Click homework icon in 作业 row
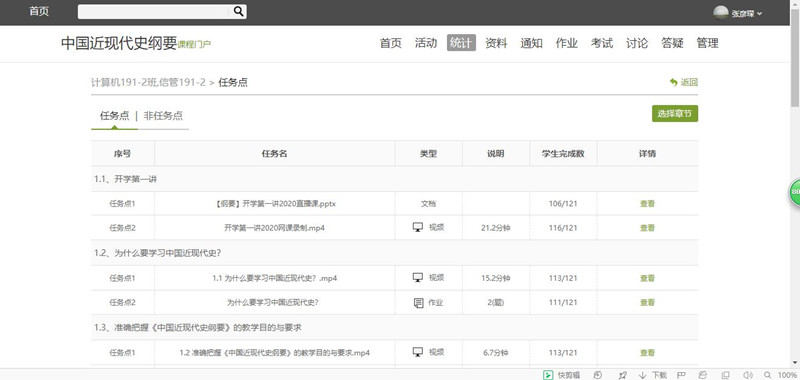This screenshot has width=800, height=380. coord(418,302)
